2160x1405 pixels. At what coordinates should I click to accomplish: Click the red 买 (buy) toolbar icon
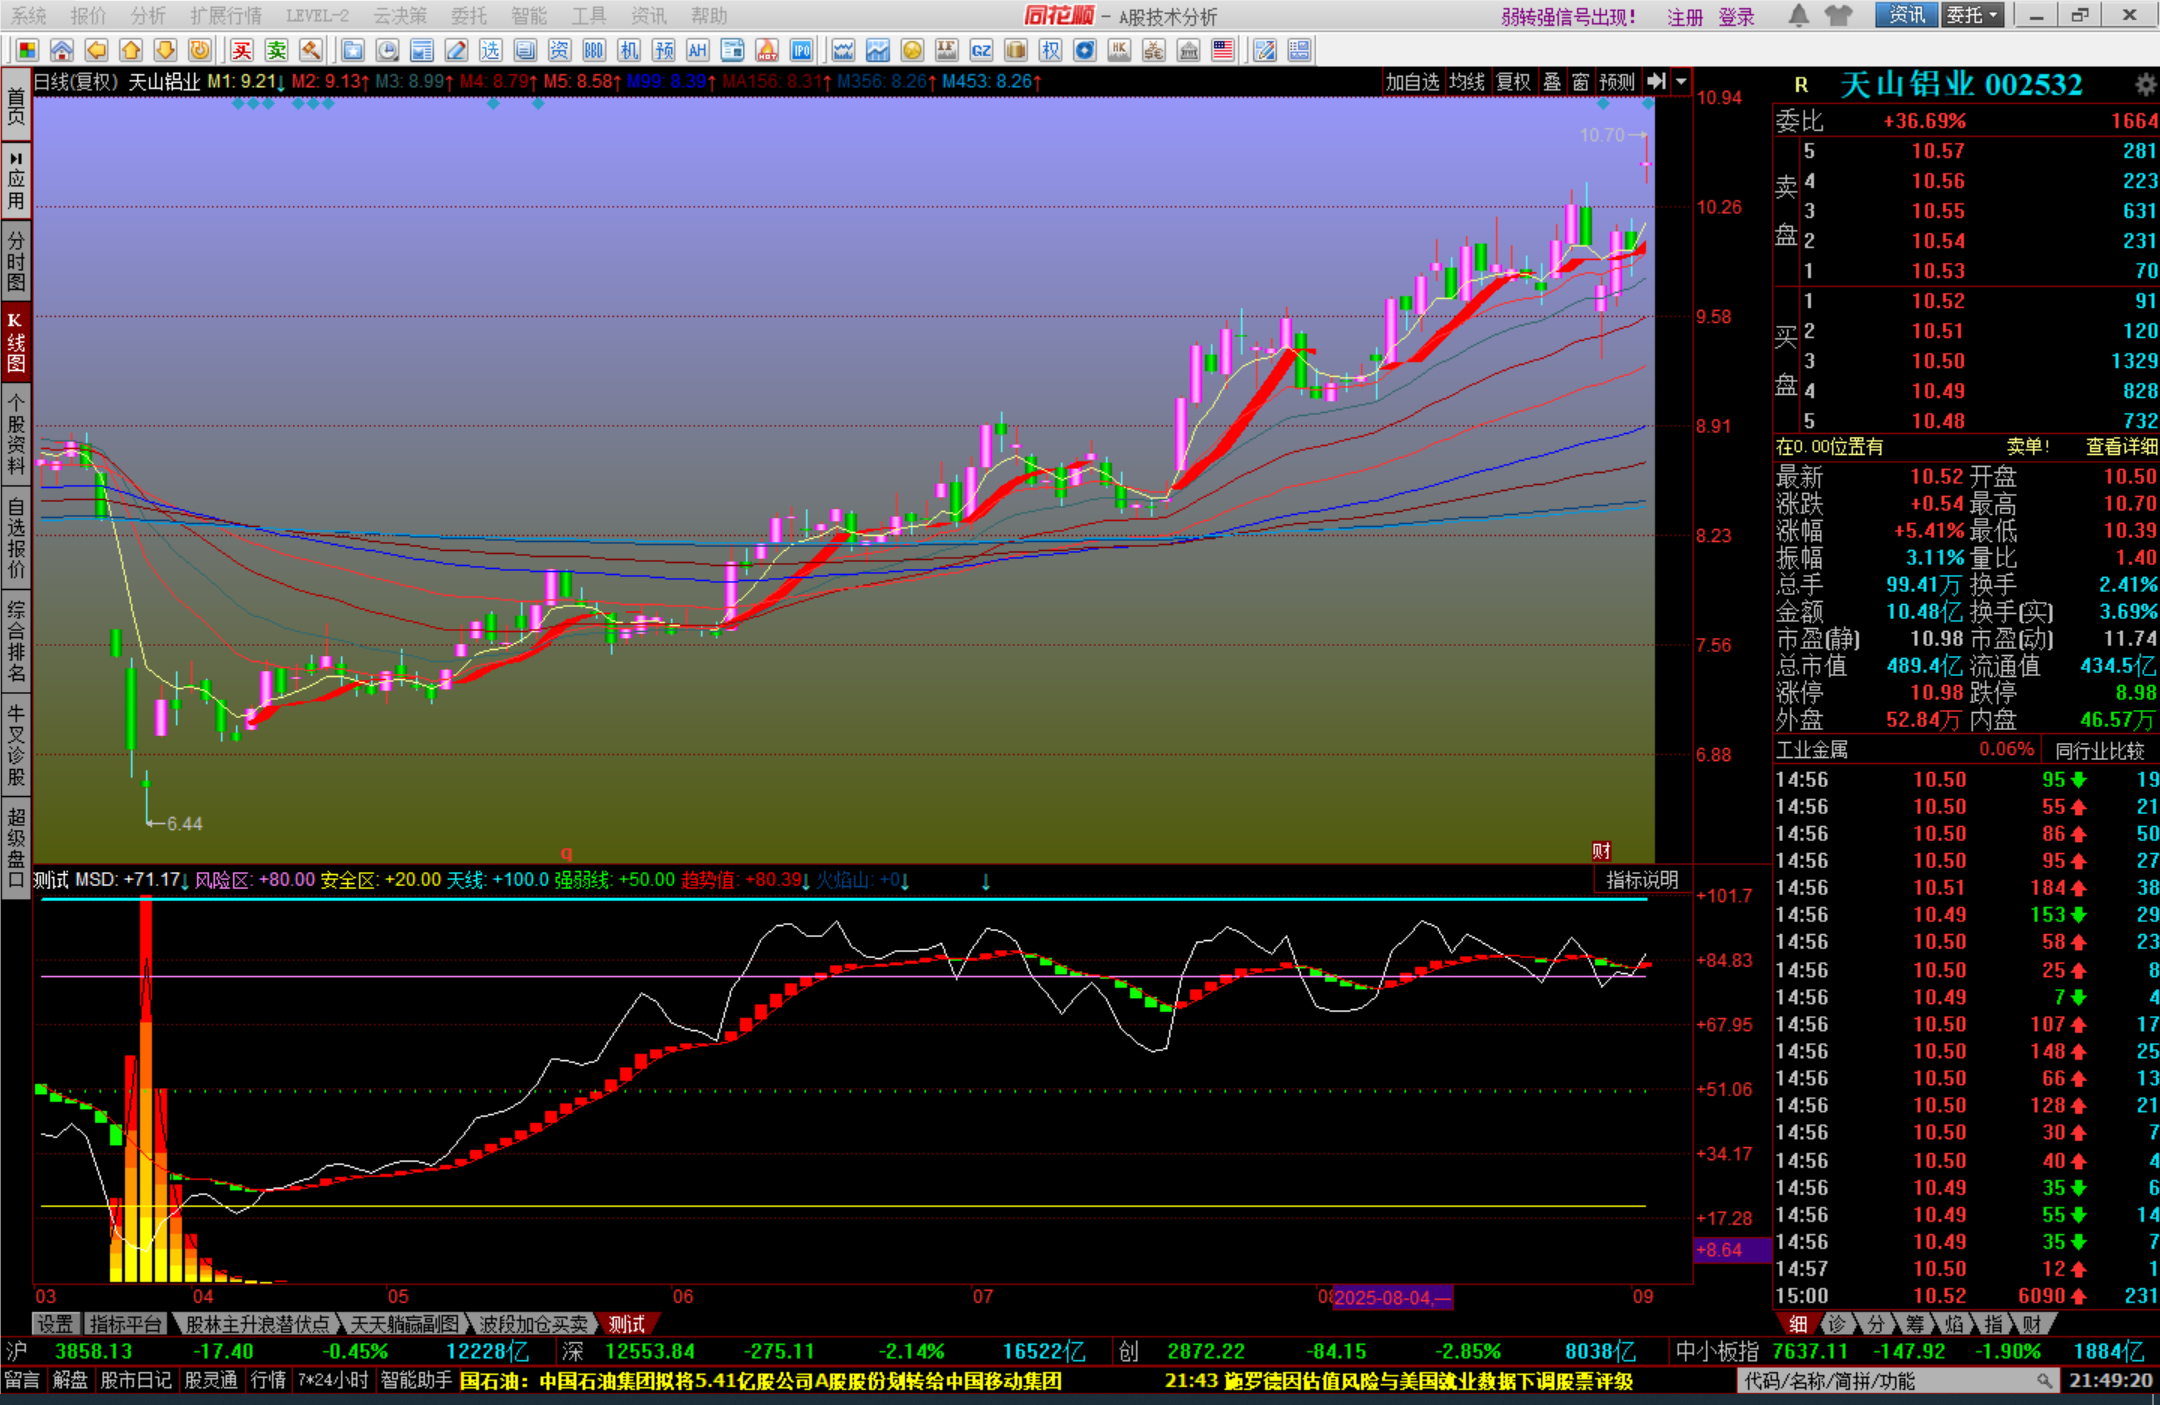pos(242,50)
